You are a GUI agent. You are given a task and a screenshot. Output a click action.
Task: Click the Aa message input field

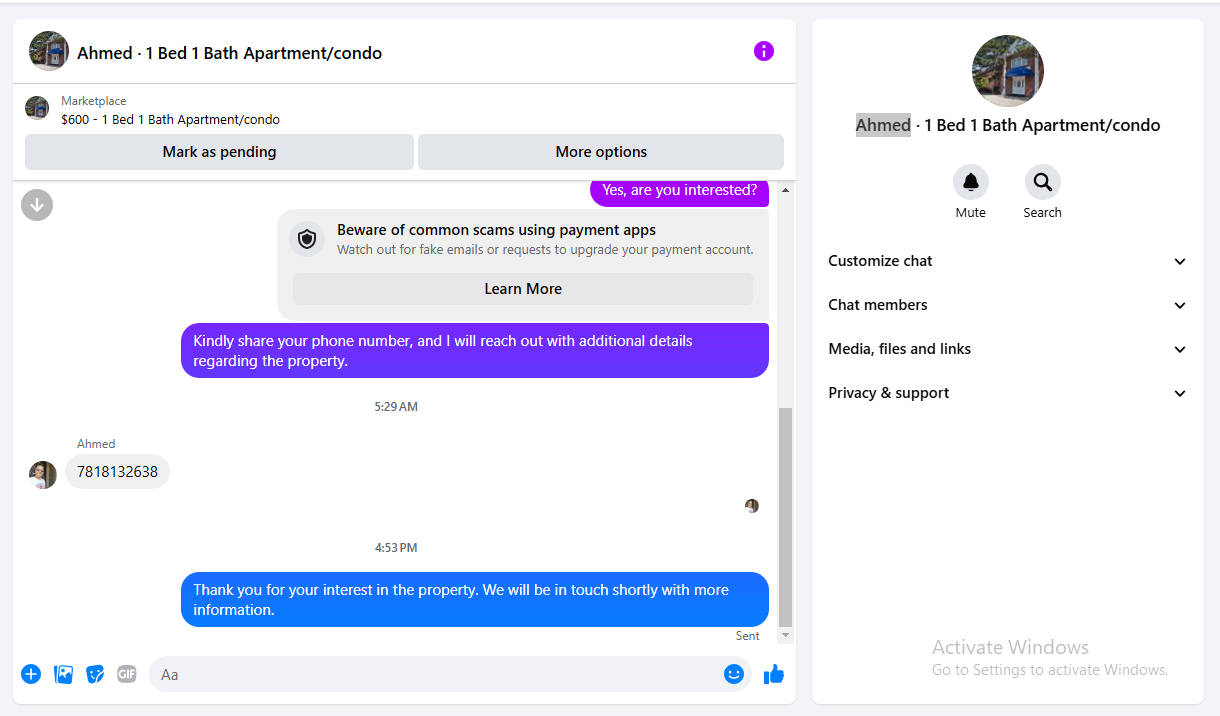[x=437, y=674]
